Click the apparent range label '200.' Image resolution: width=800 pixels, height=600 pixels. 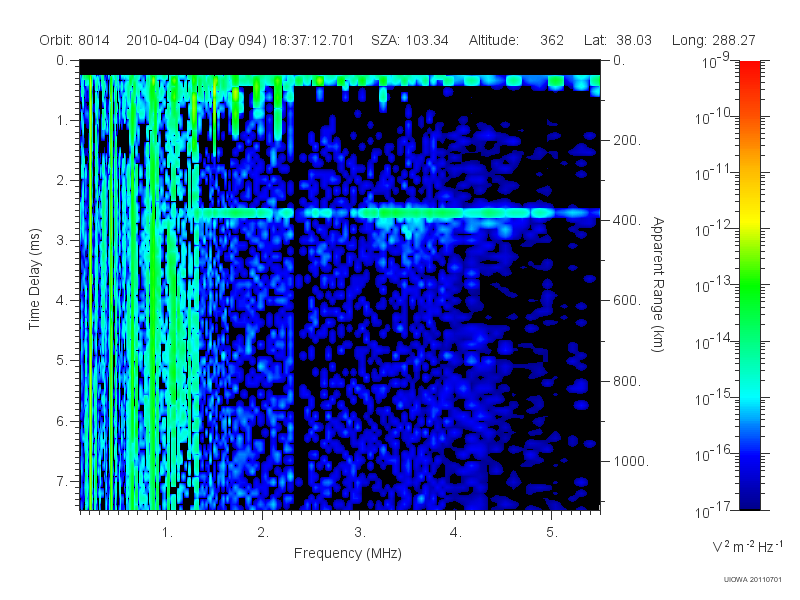pos(627,140)
